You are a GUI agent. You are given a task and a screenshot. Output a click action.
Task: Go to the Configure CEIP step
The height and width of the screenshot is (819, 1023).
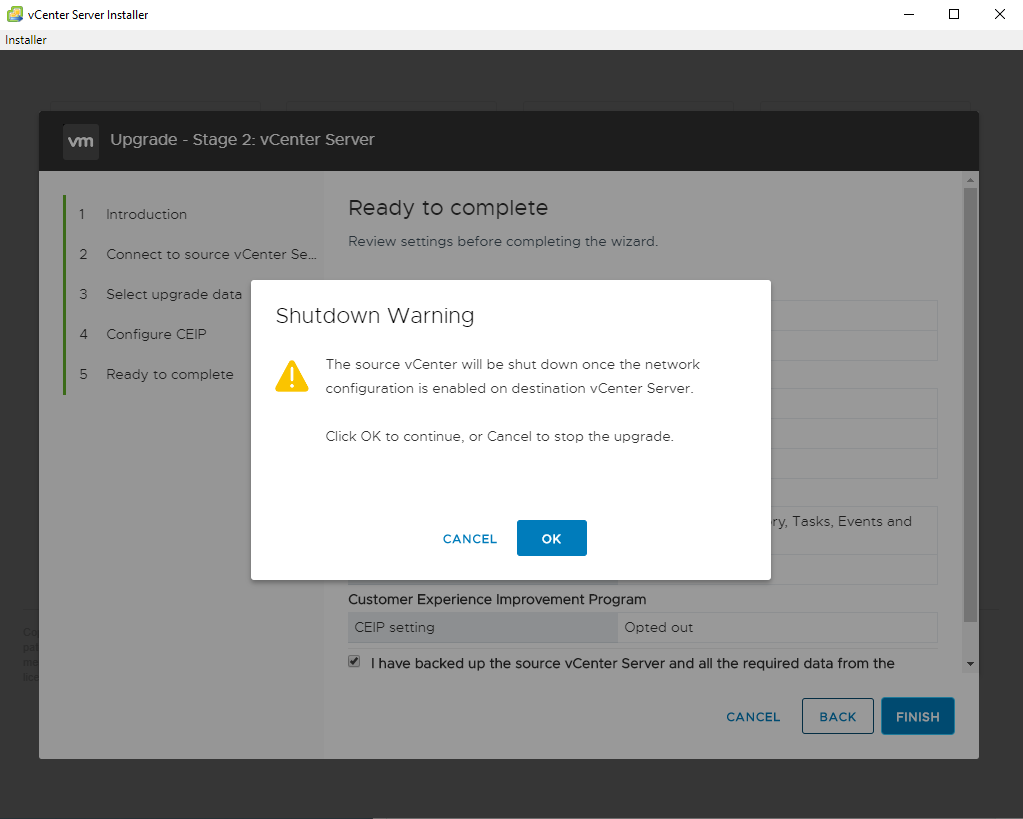156,334
